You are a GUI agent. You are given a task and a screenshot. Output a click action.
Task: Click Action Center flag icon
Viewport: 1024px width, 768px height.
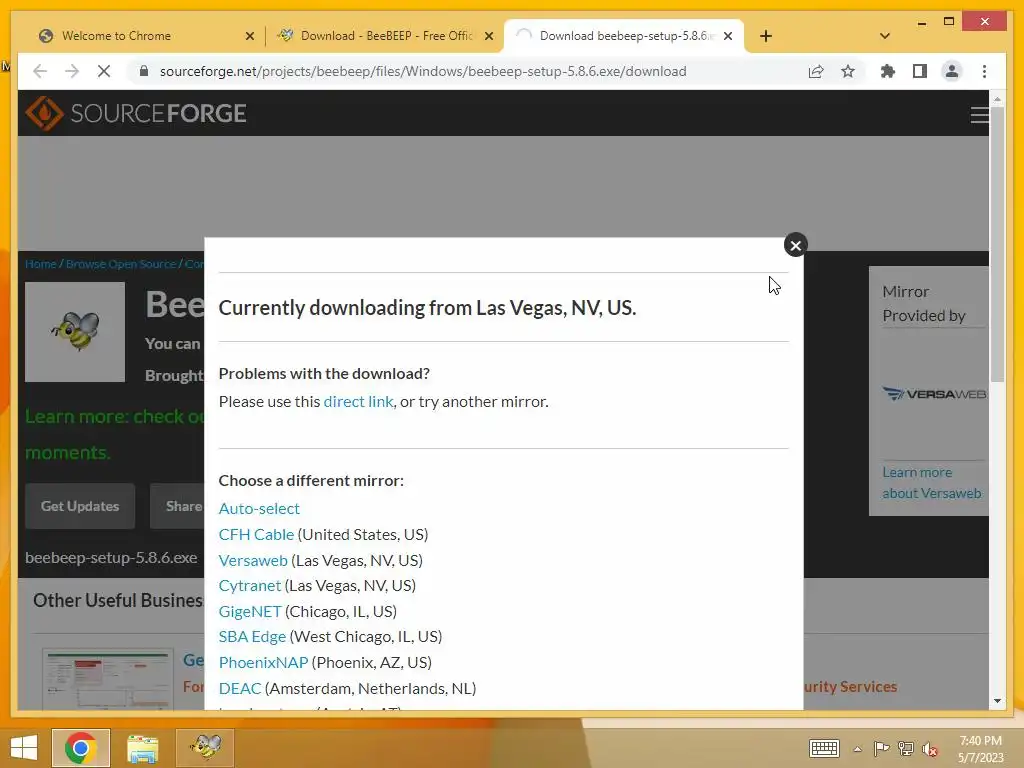pyautogui.click(x=881, y=749)
